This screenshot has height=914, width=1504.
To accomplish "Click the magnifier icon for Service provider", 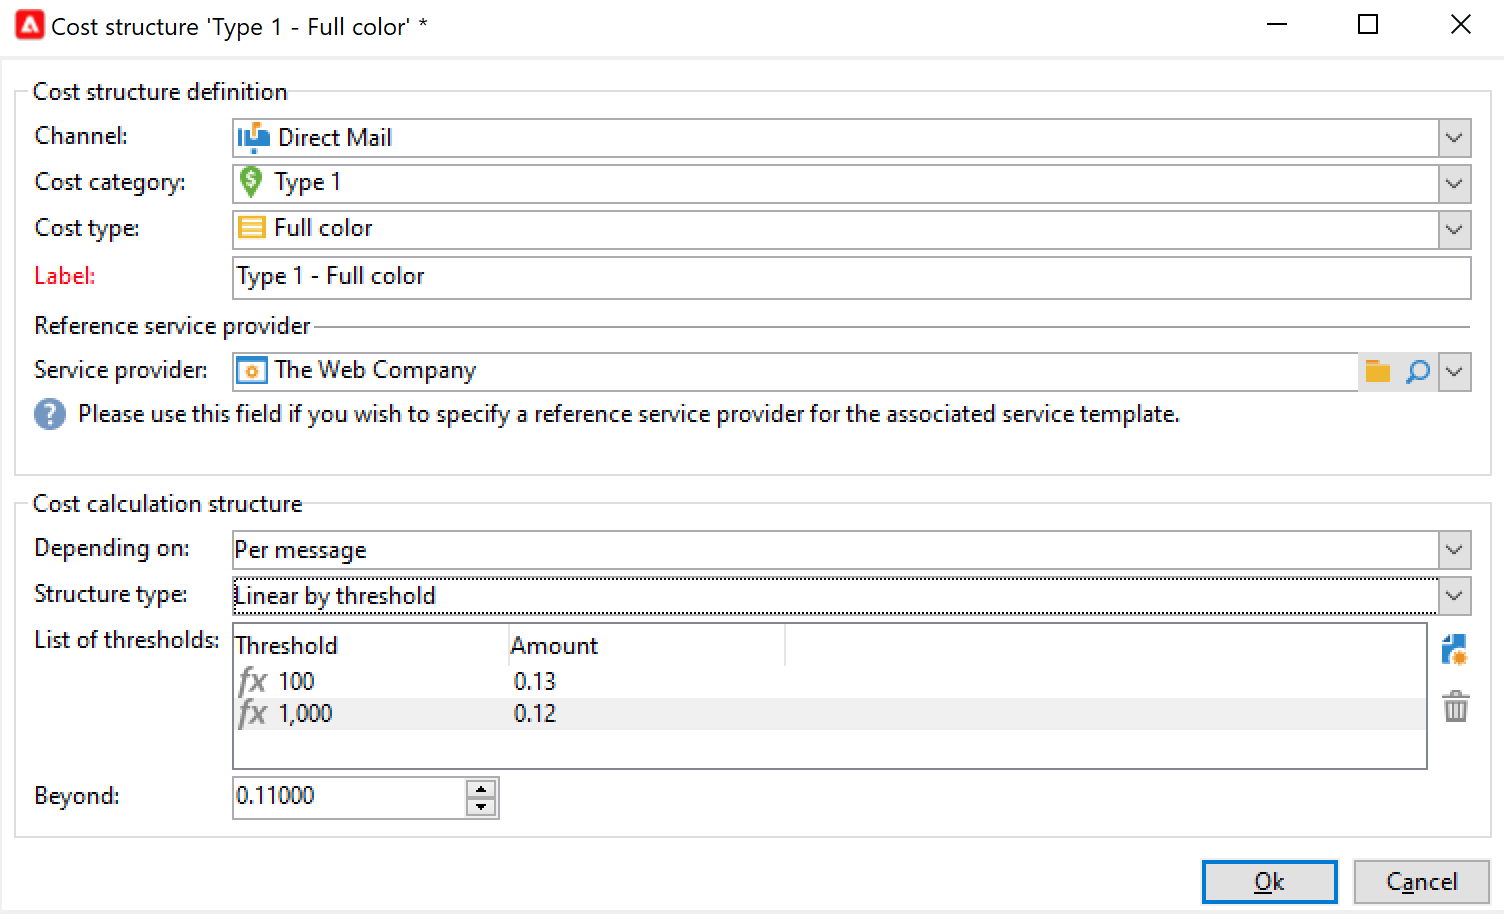I will [x=1417, y=372].
